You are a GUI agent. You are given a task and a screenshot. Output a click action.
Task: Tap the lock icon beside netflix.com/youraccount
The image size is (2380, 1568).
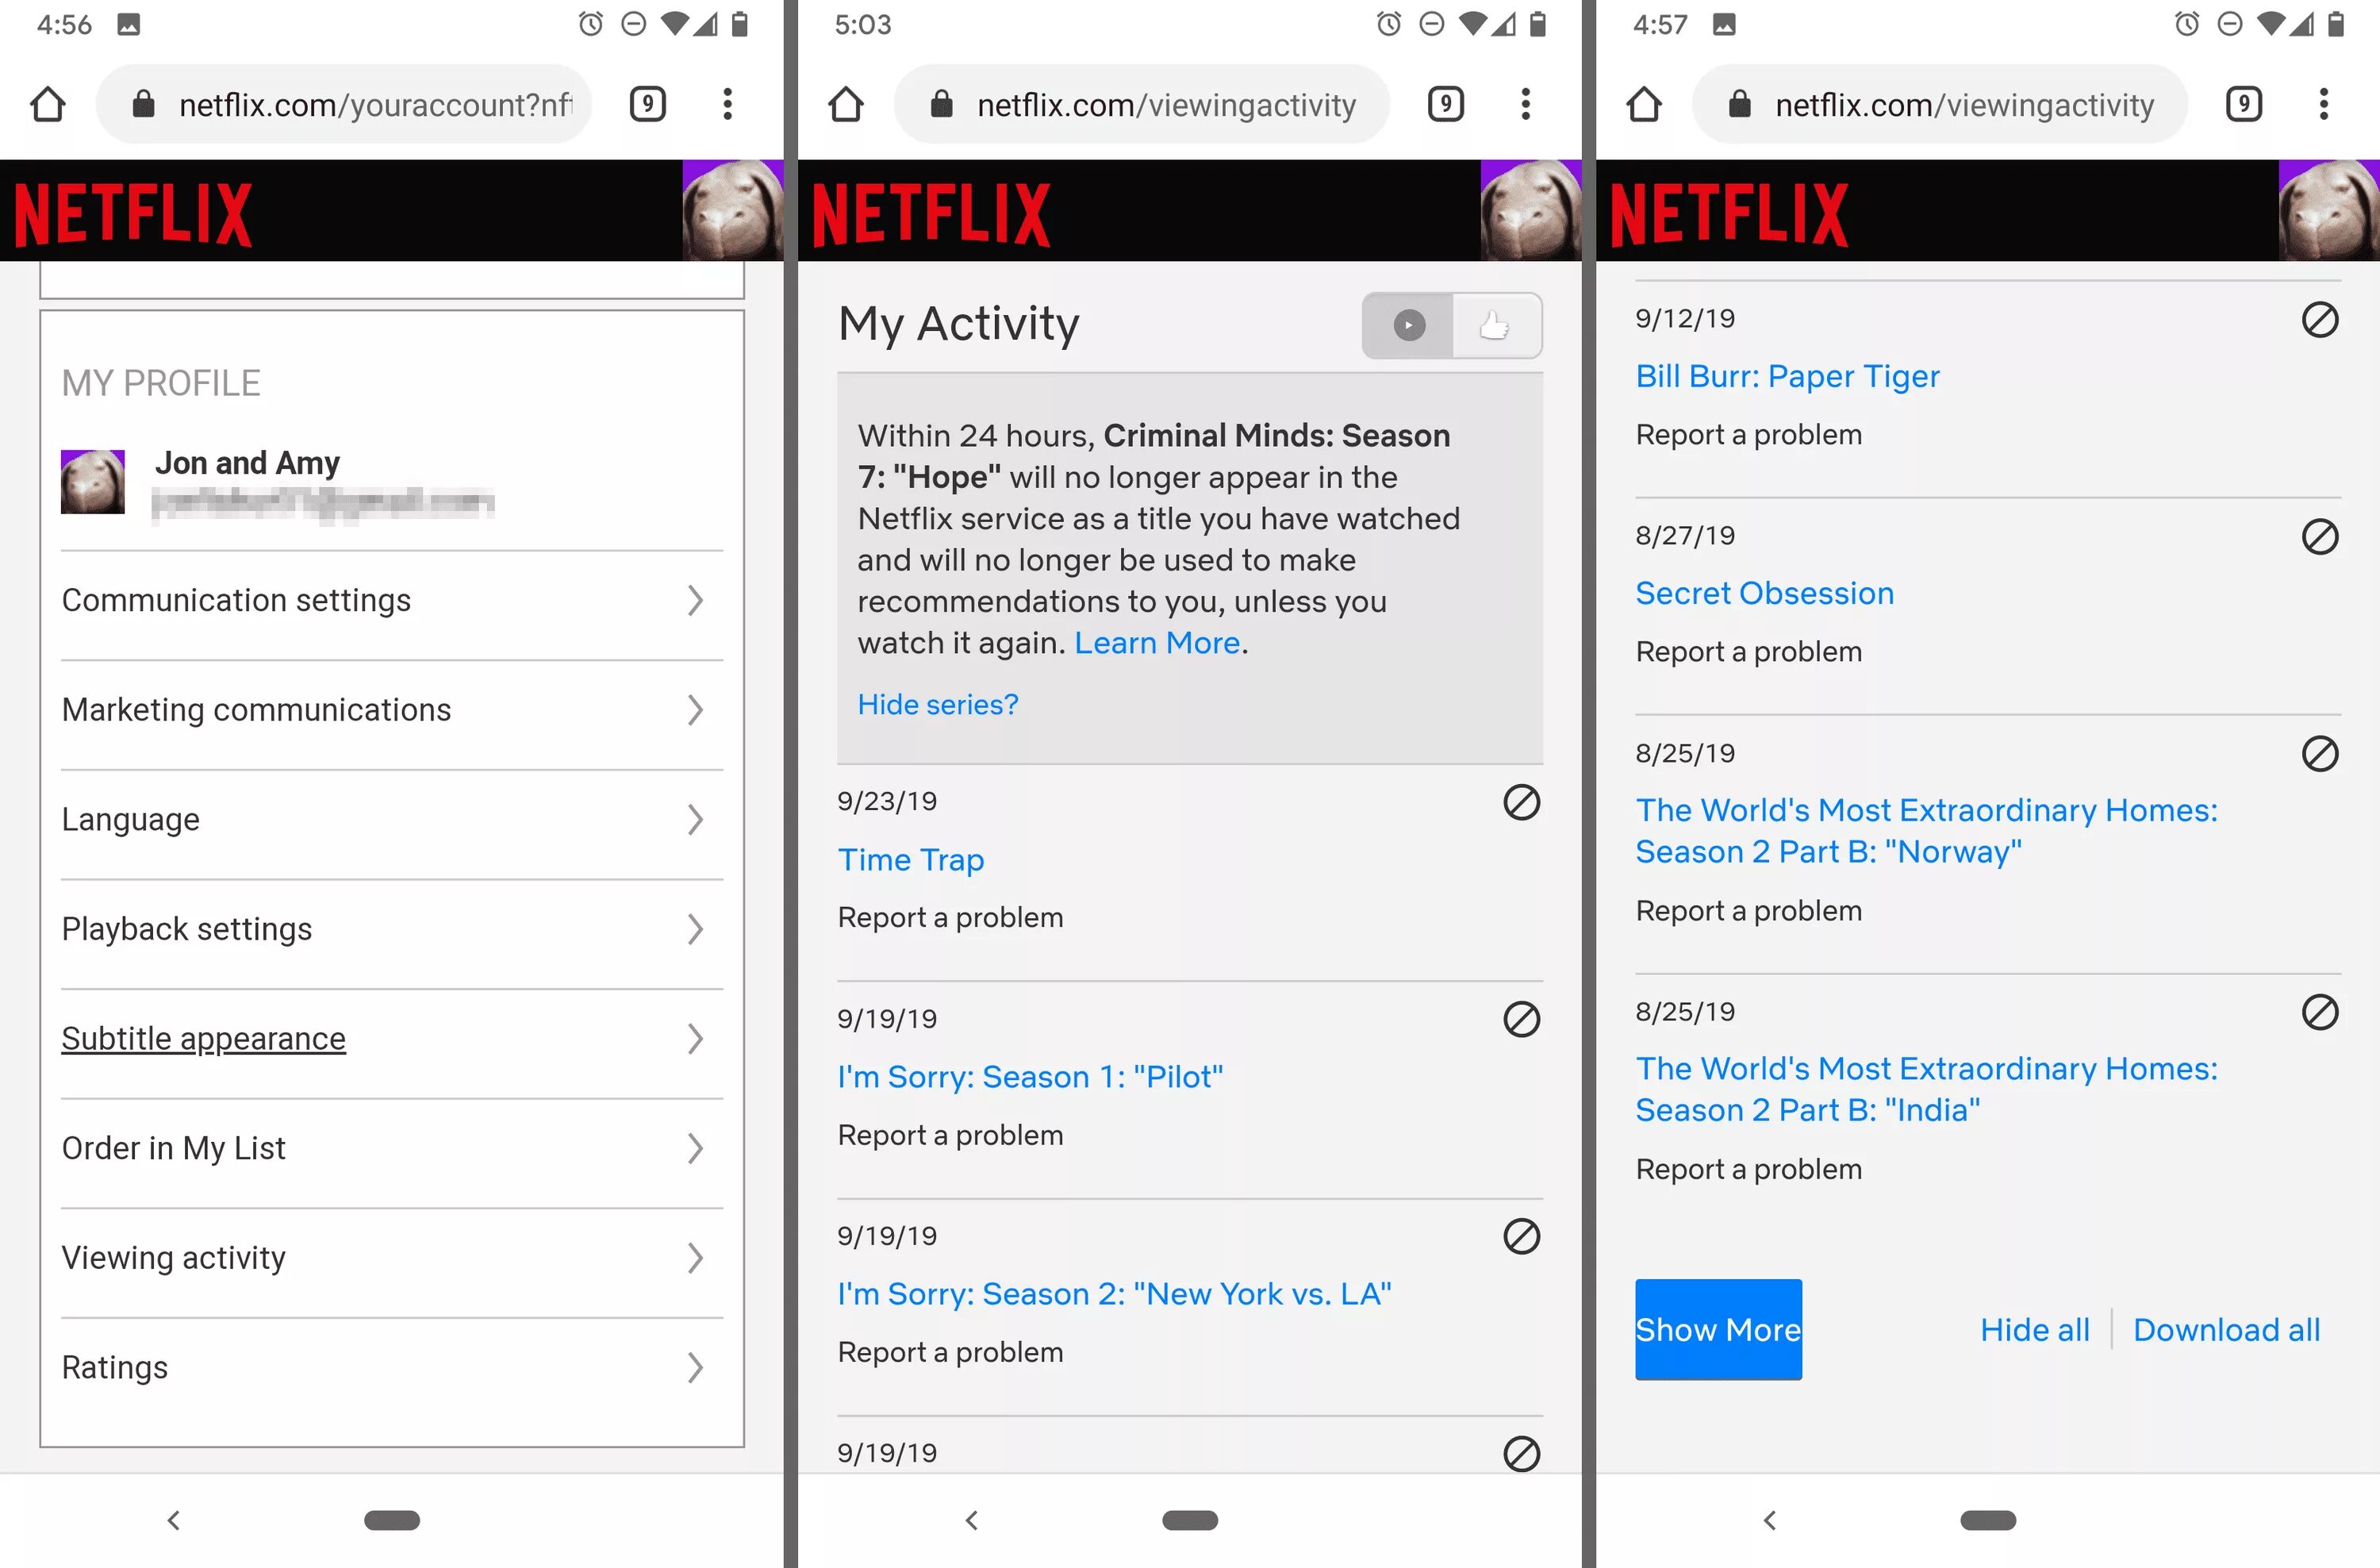(143, 104)
